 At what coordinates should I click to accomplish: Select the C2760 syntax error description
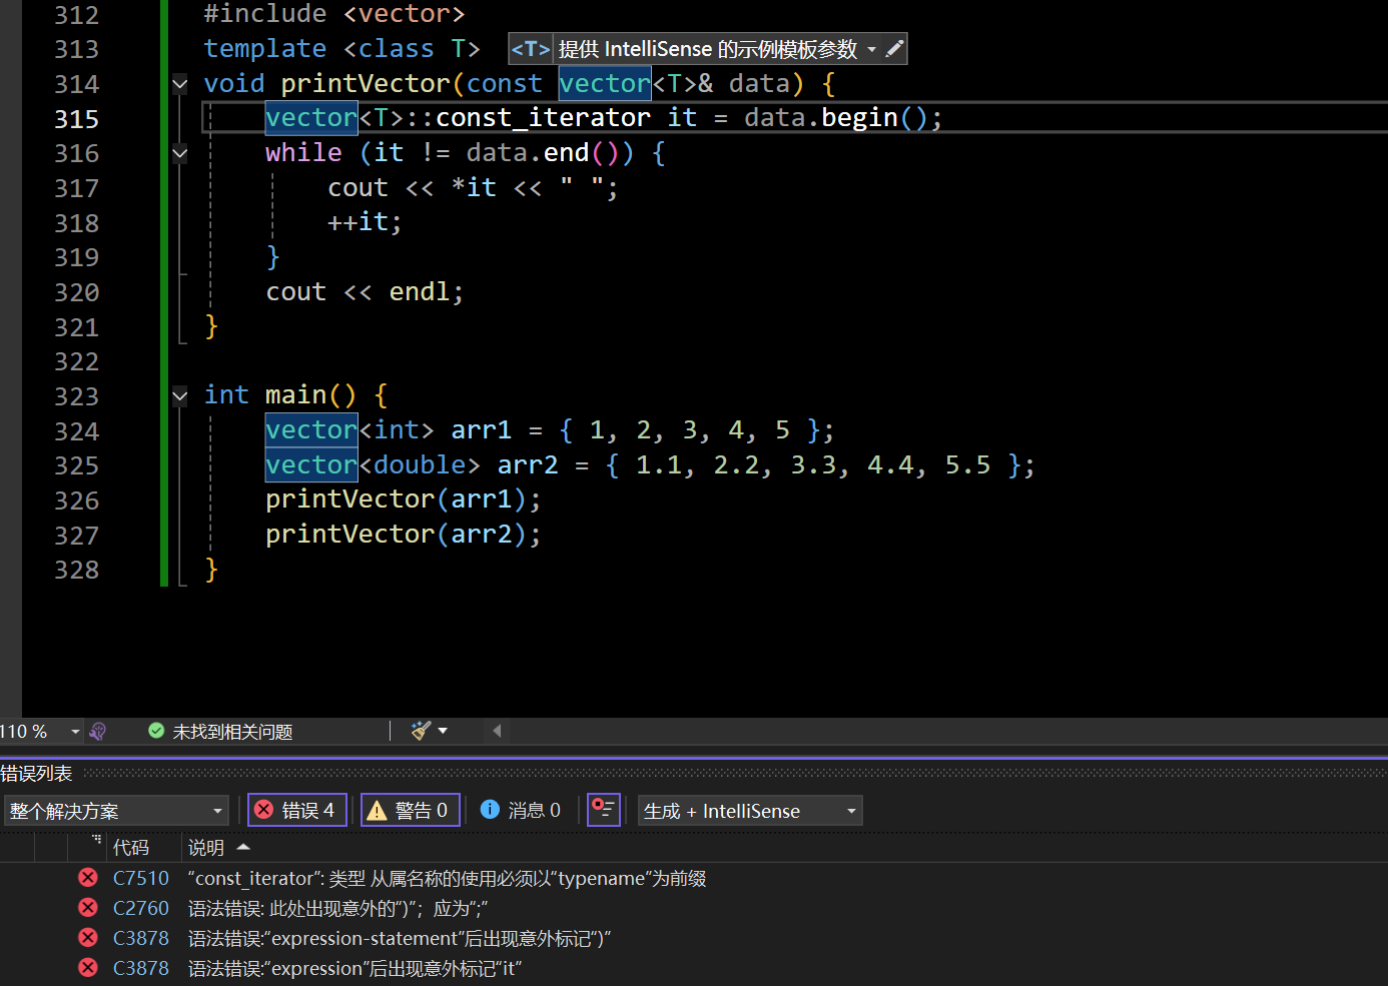pyautogui.click(x=338, y=908)
